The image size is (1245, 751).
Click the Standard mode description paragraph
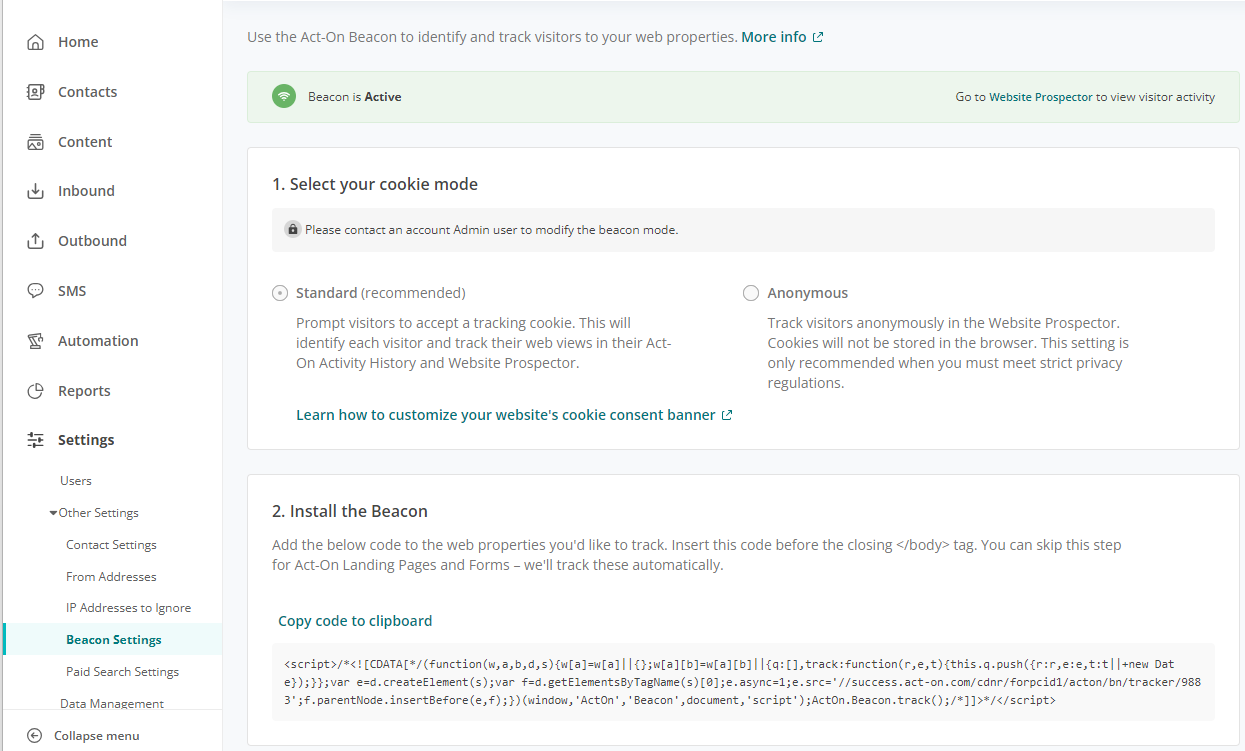[484, 343]
